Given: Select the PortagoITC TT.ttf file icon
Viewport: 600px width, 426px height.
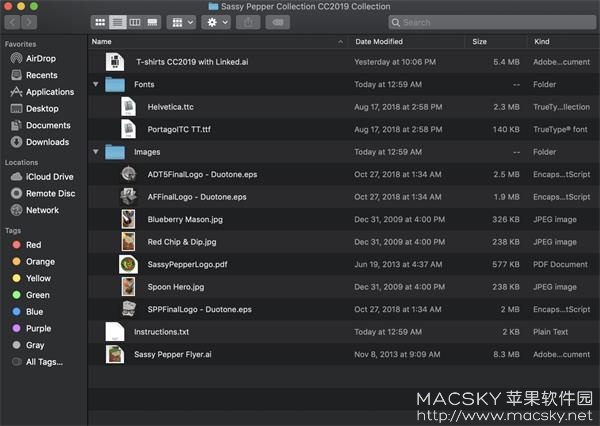Looking at the screenshot, I should pos(129,129).
